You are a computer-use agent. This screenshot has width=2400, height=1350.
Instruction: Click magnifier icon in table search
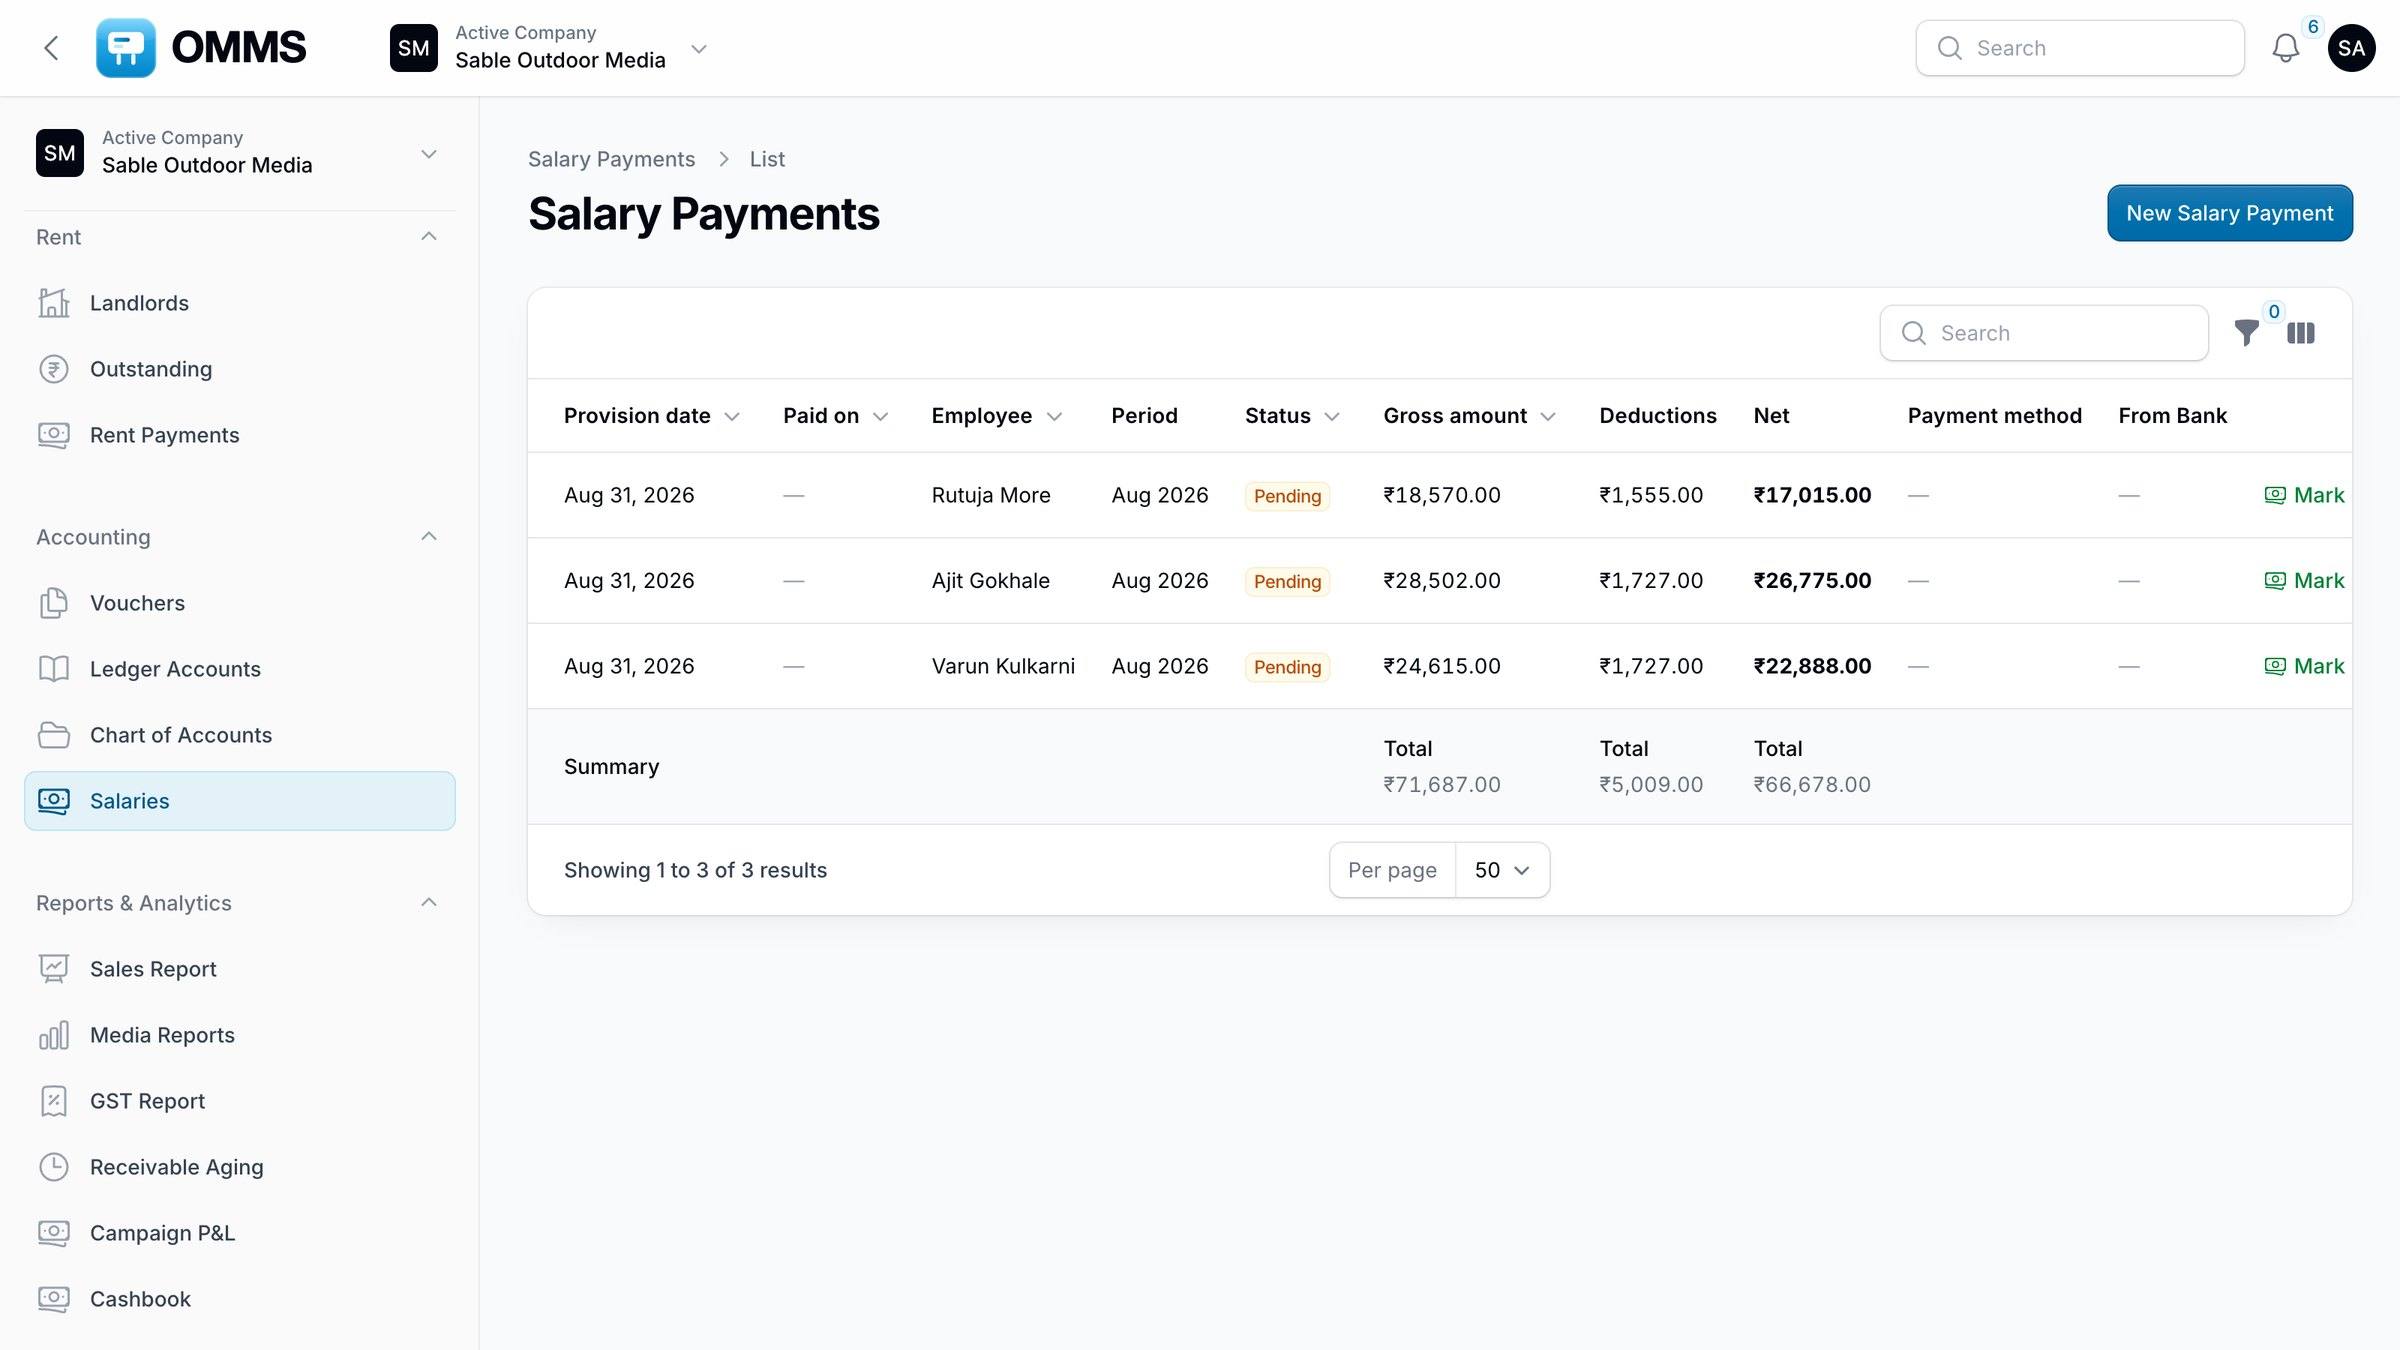click(x=1913, y=333)
